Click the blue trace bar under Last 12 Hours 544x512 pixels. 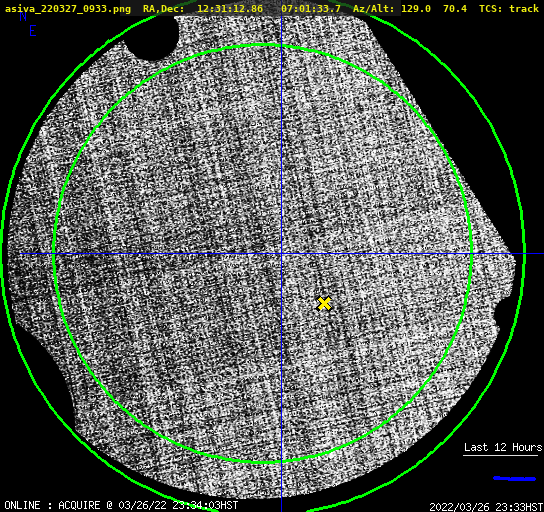click(x=515, y=479)
